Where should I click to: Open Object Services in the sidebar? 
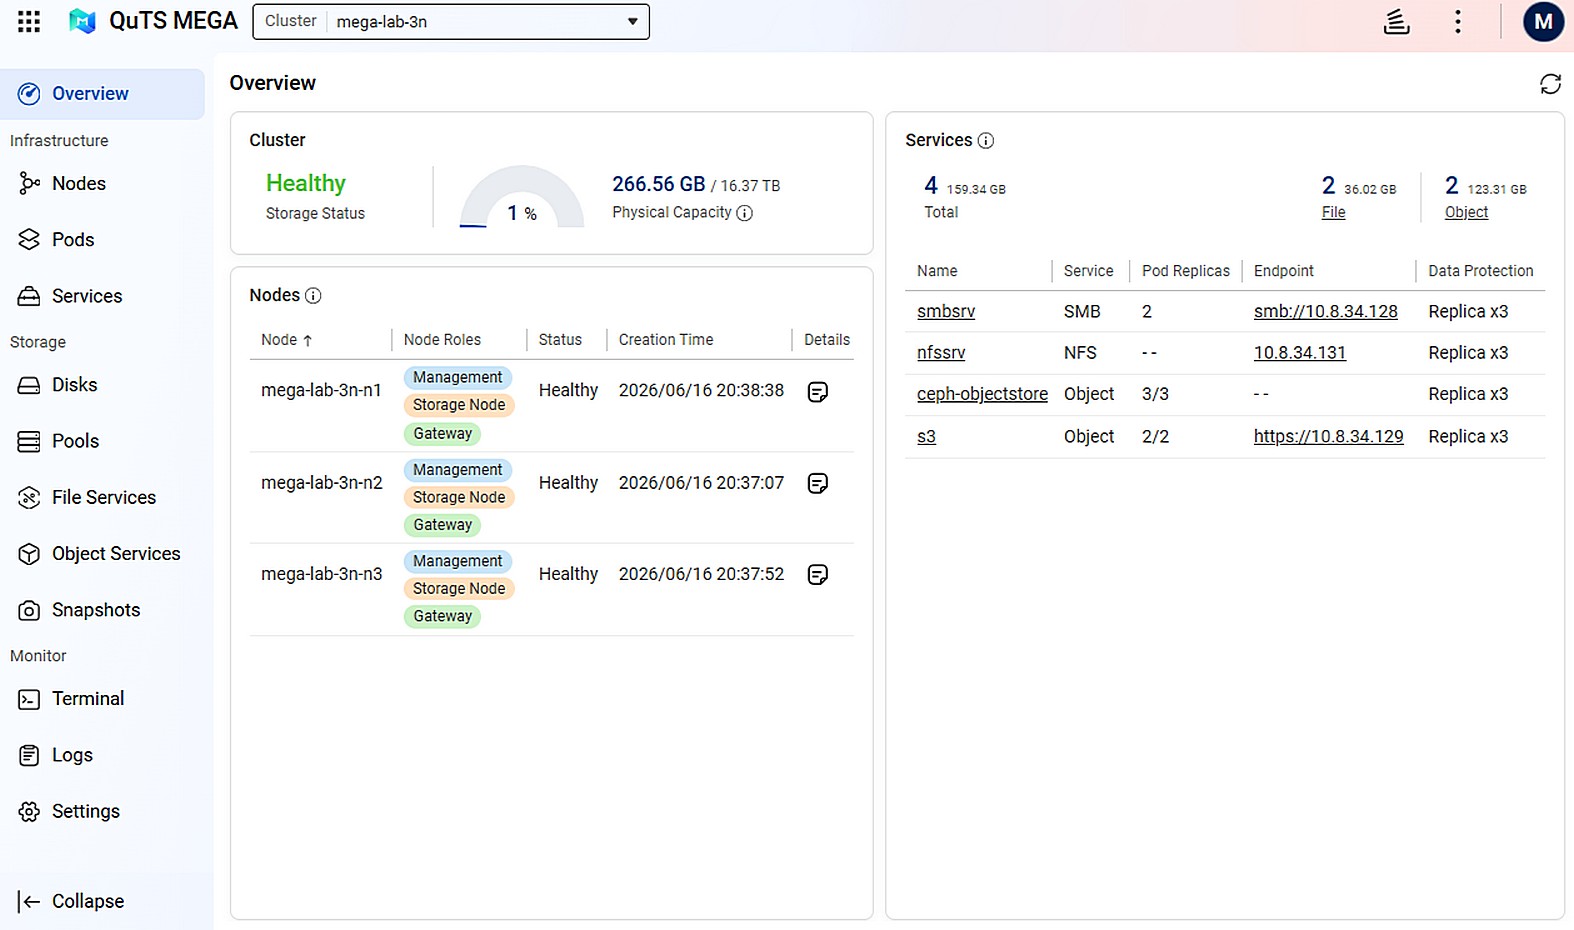click(x=102, y=554)
